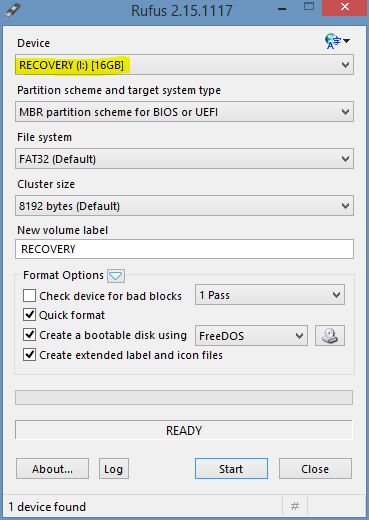Uncheck Create extended label and icon files
The width and height of the screenshot is (369, 520).
[x=29, y=355]
